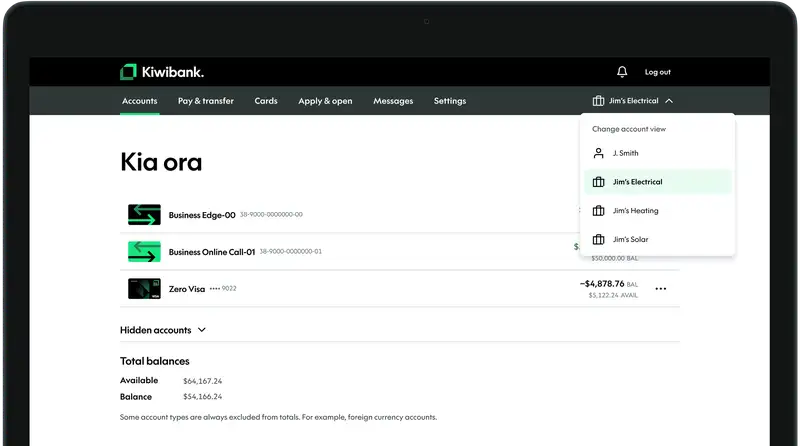Collapse the Jim's Electrical account switcher chevron
The width and height of the screenshot is (800, 446).
669,101
